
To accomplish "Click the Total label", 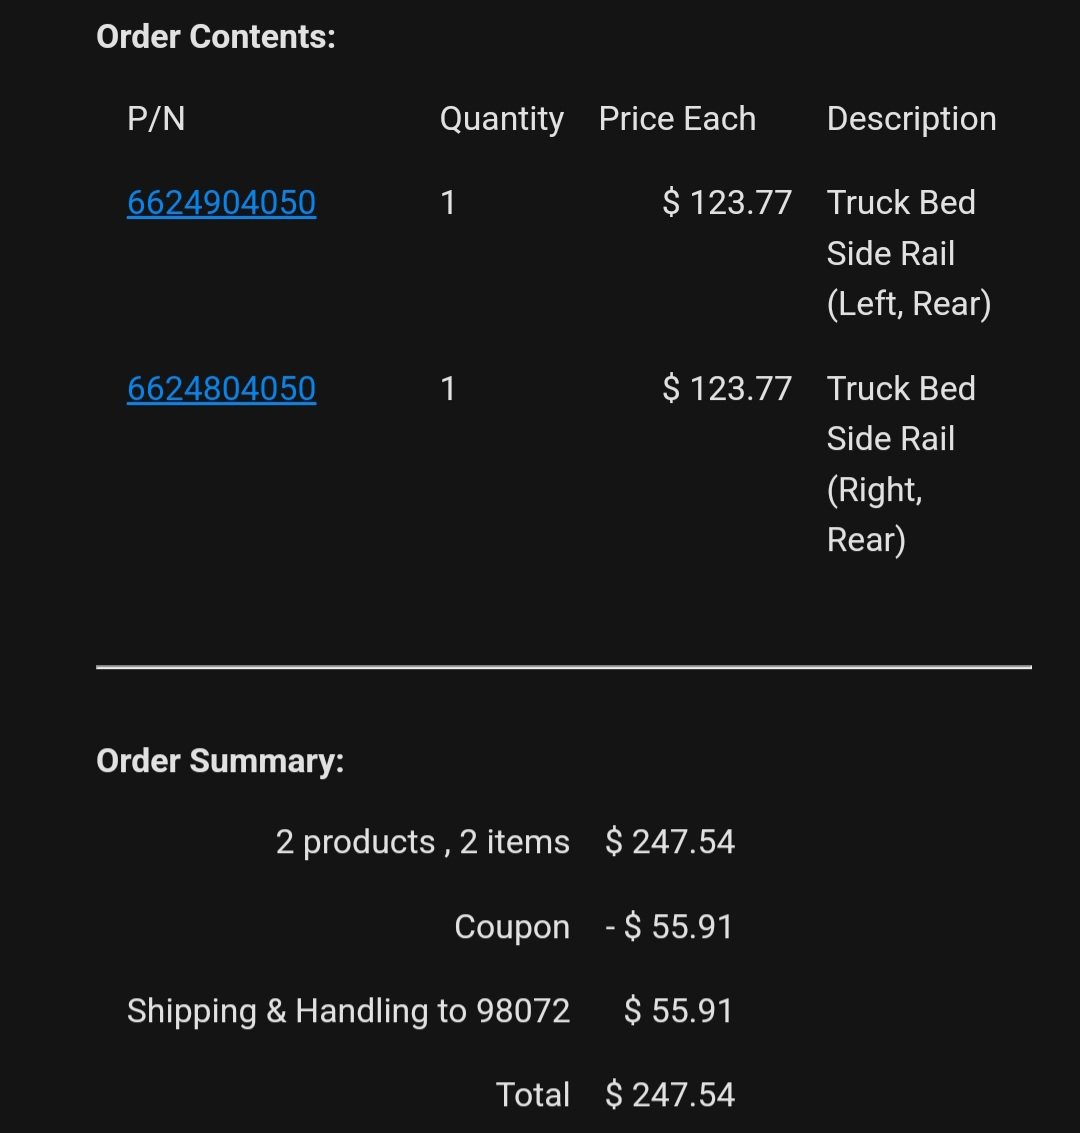I will [x=533, y=1095].
